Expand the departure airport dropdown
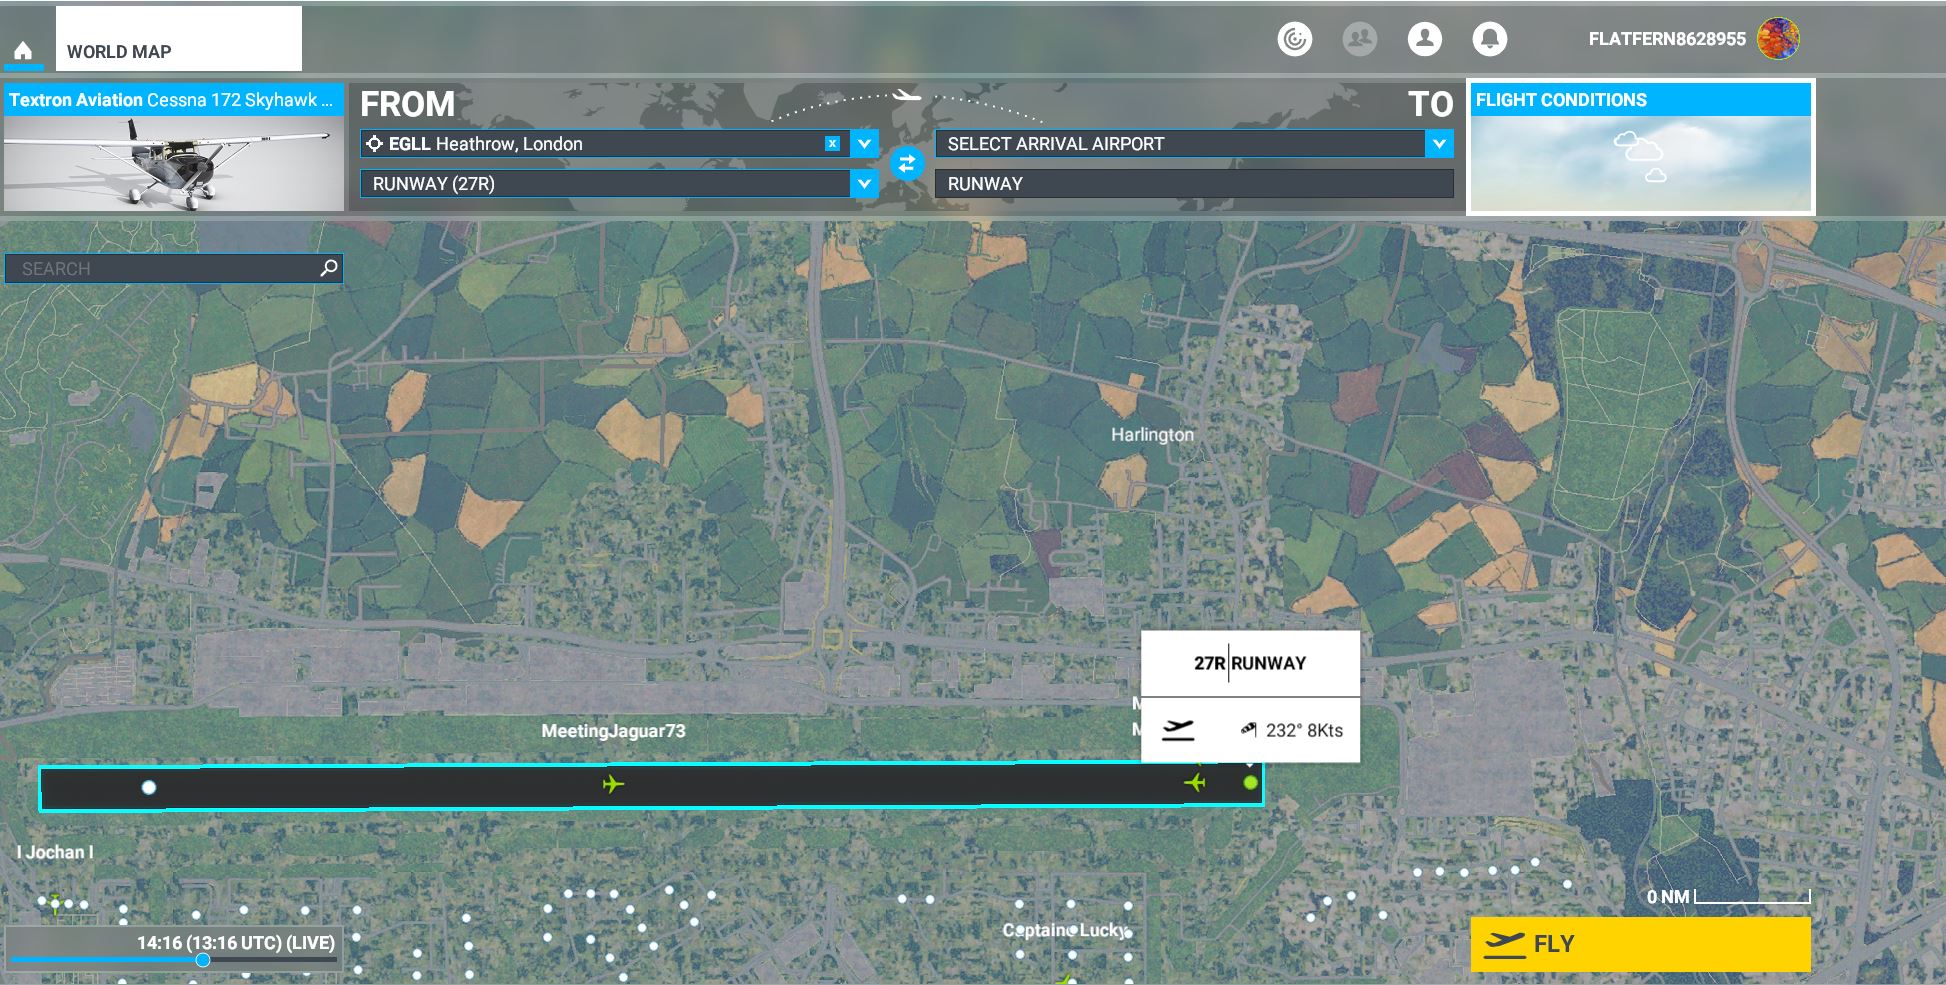 point(864,144)
